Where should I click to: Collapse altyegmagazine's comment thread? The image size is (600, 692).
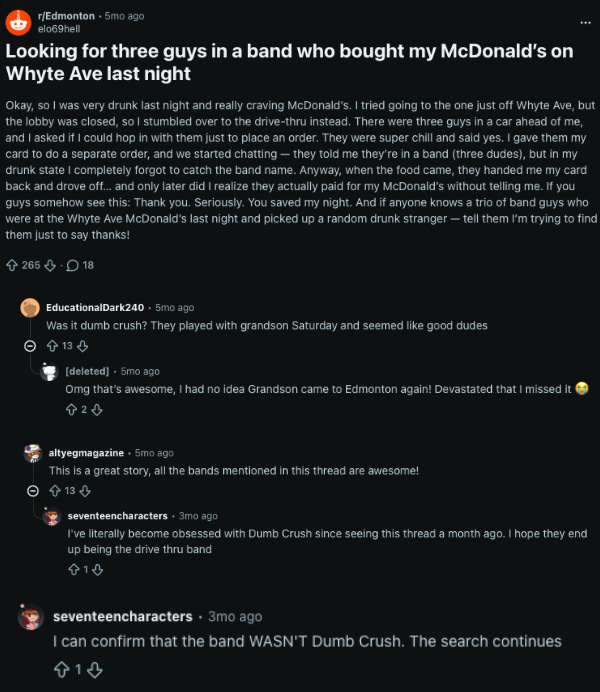tap(33, 491)
